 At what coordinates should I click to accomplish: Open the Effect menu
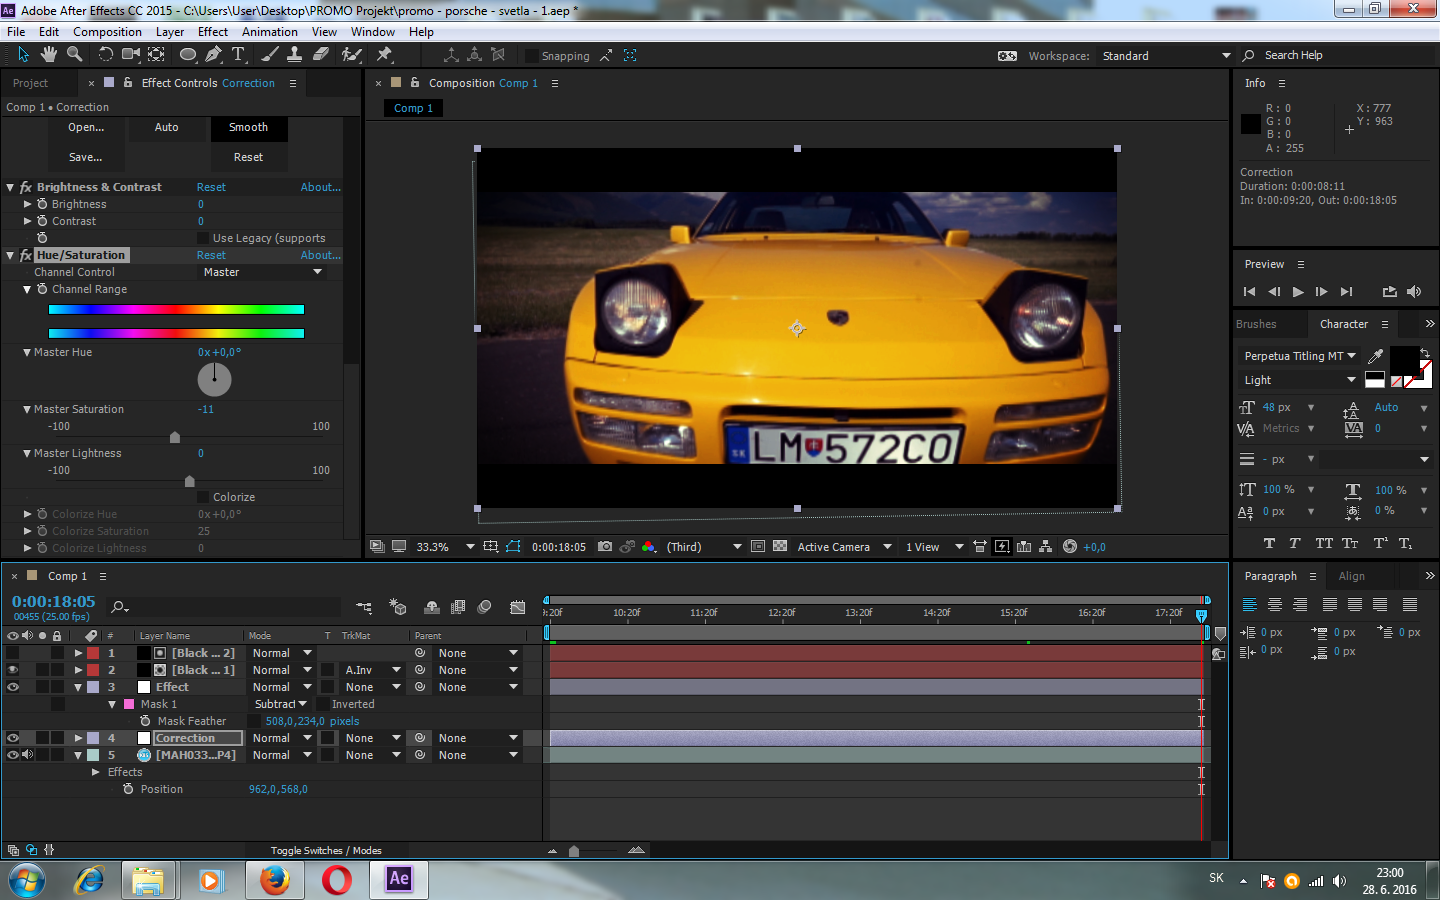pos(213,32)
